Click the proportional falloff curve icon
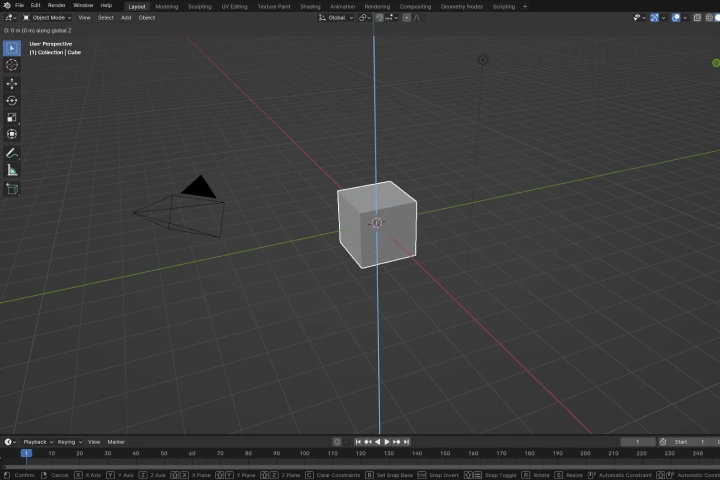This screenshot has height=480, width=720. [x=419, y=18]
